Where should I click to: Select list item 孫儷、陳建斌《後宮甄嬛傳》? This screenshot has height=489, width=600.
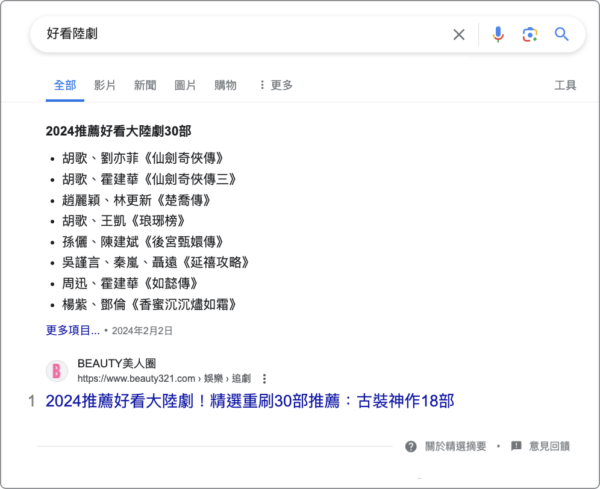tap(143, 242)
